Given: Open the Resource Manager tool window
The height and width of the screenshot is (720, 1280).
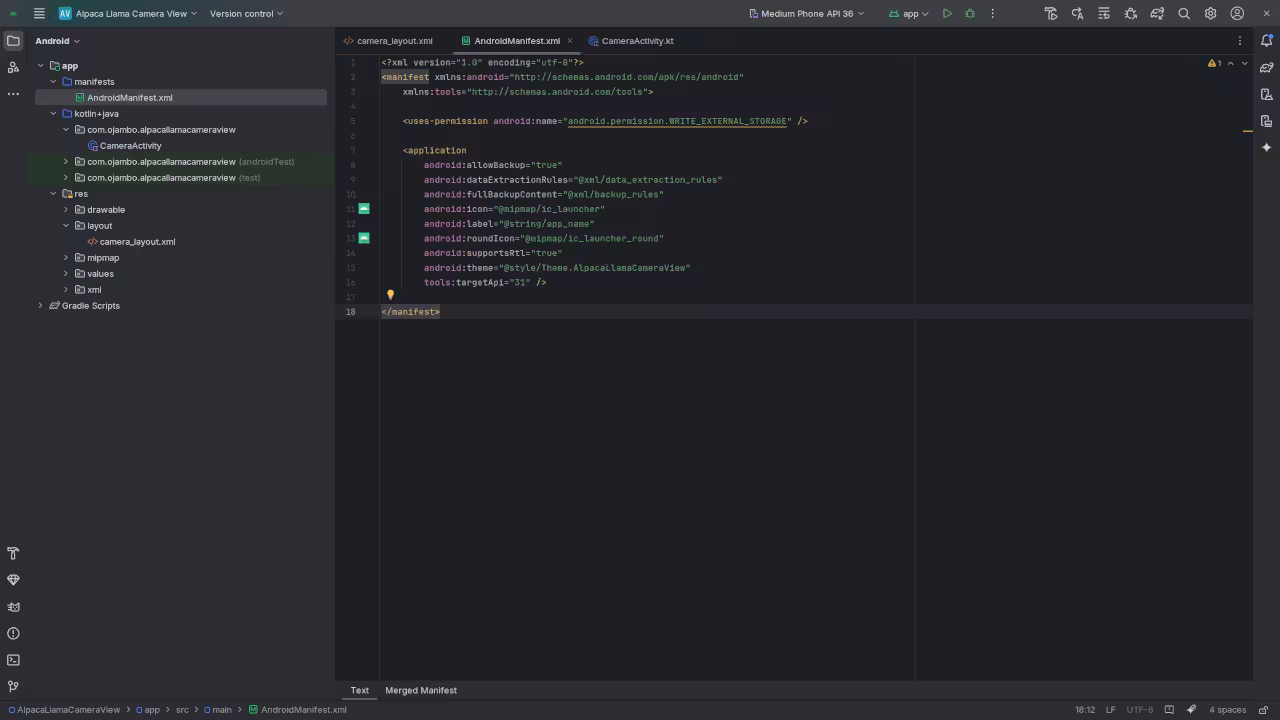Looking at the screenshot, I should (x=13, y=67).
